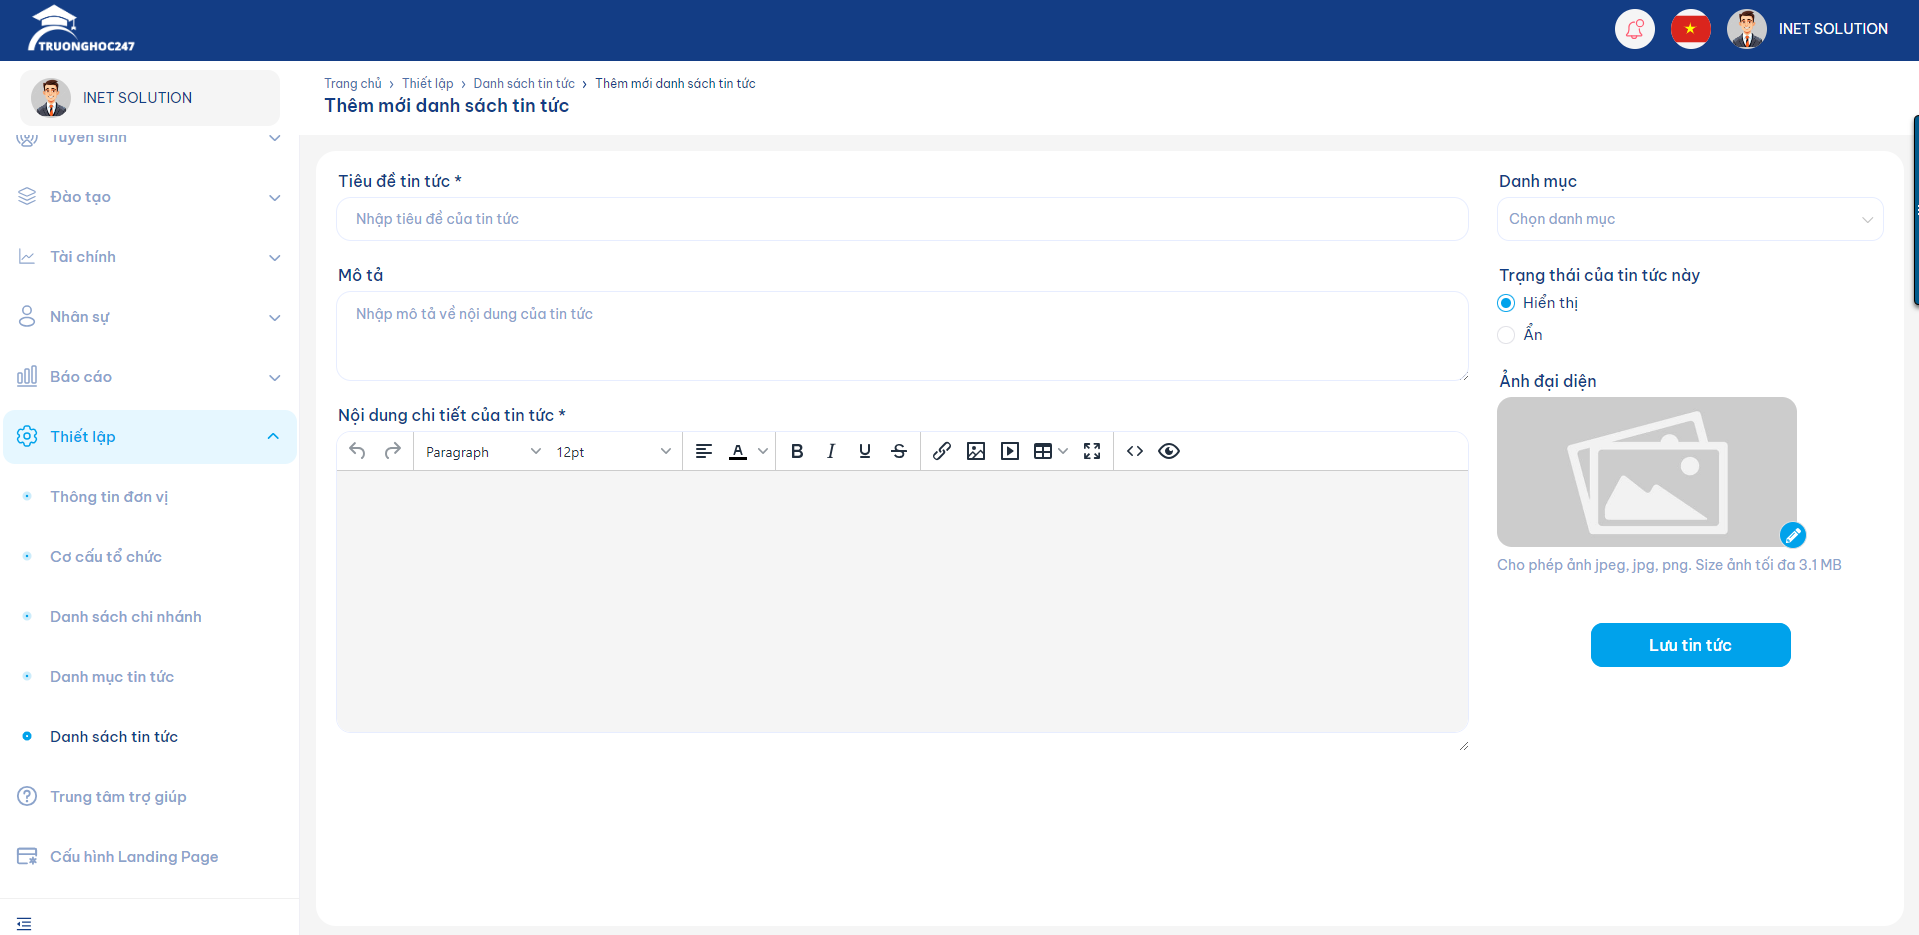Go to "Danh sách tin tức" breadcrumb link

[524, 84]
